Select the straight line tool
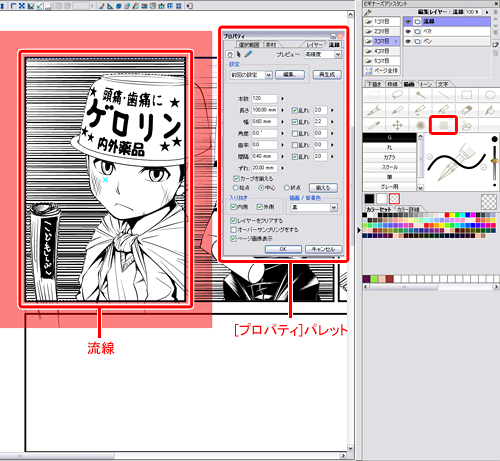Viewport: 500px width, 461px height. click(443, 95)
